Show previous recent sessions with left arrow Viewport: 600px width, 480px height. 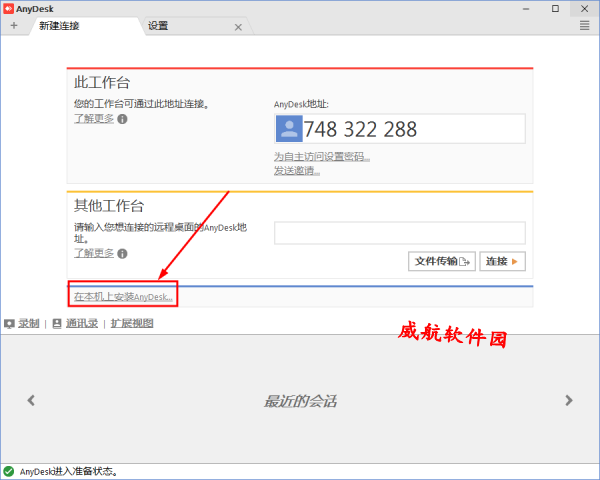31,400
